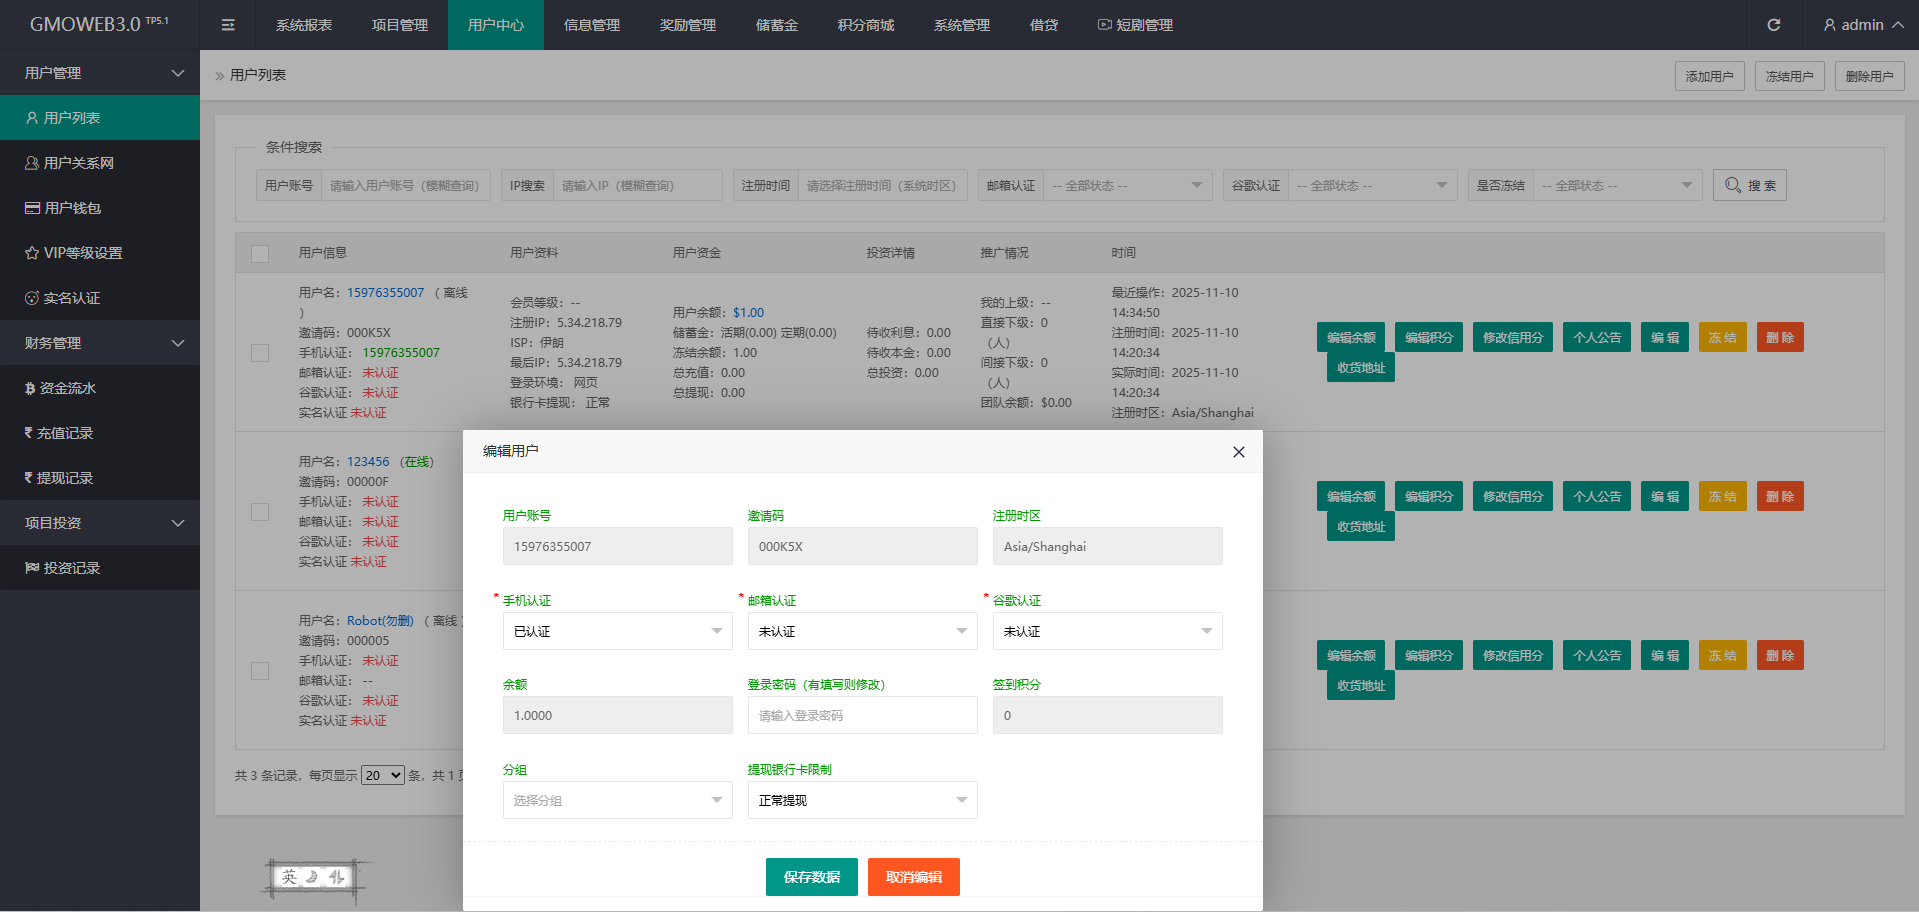1919x912 pixels.
Task: Click the green Save Data (保存数据) button
Action: pos(811,877)
